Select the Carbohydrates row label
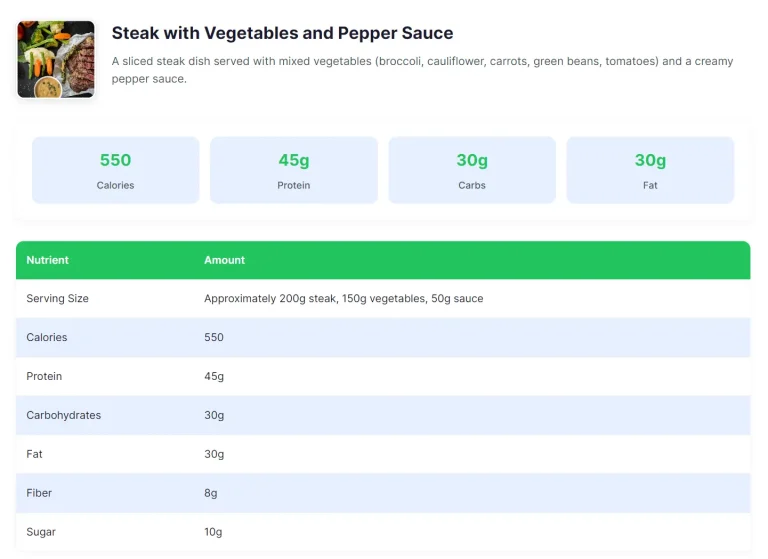This screenshot has width=768, height=559. point(64,416)
